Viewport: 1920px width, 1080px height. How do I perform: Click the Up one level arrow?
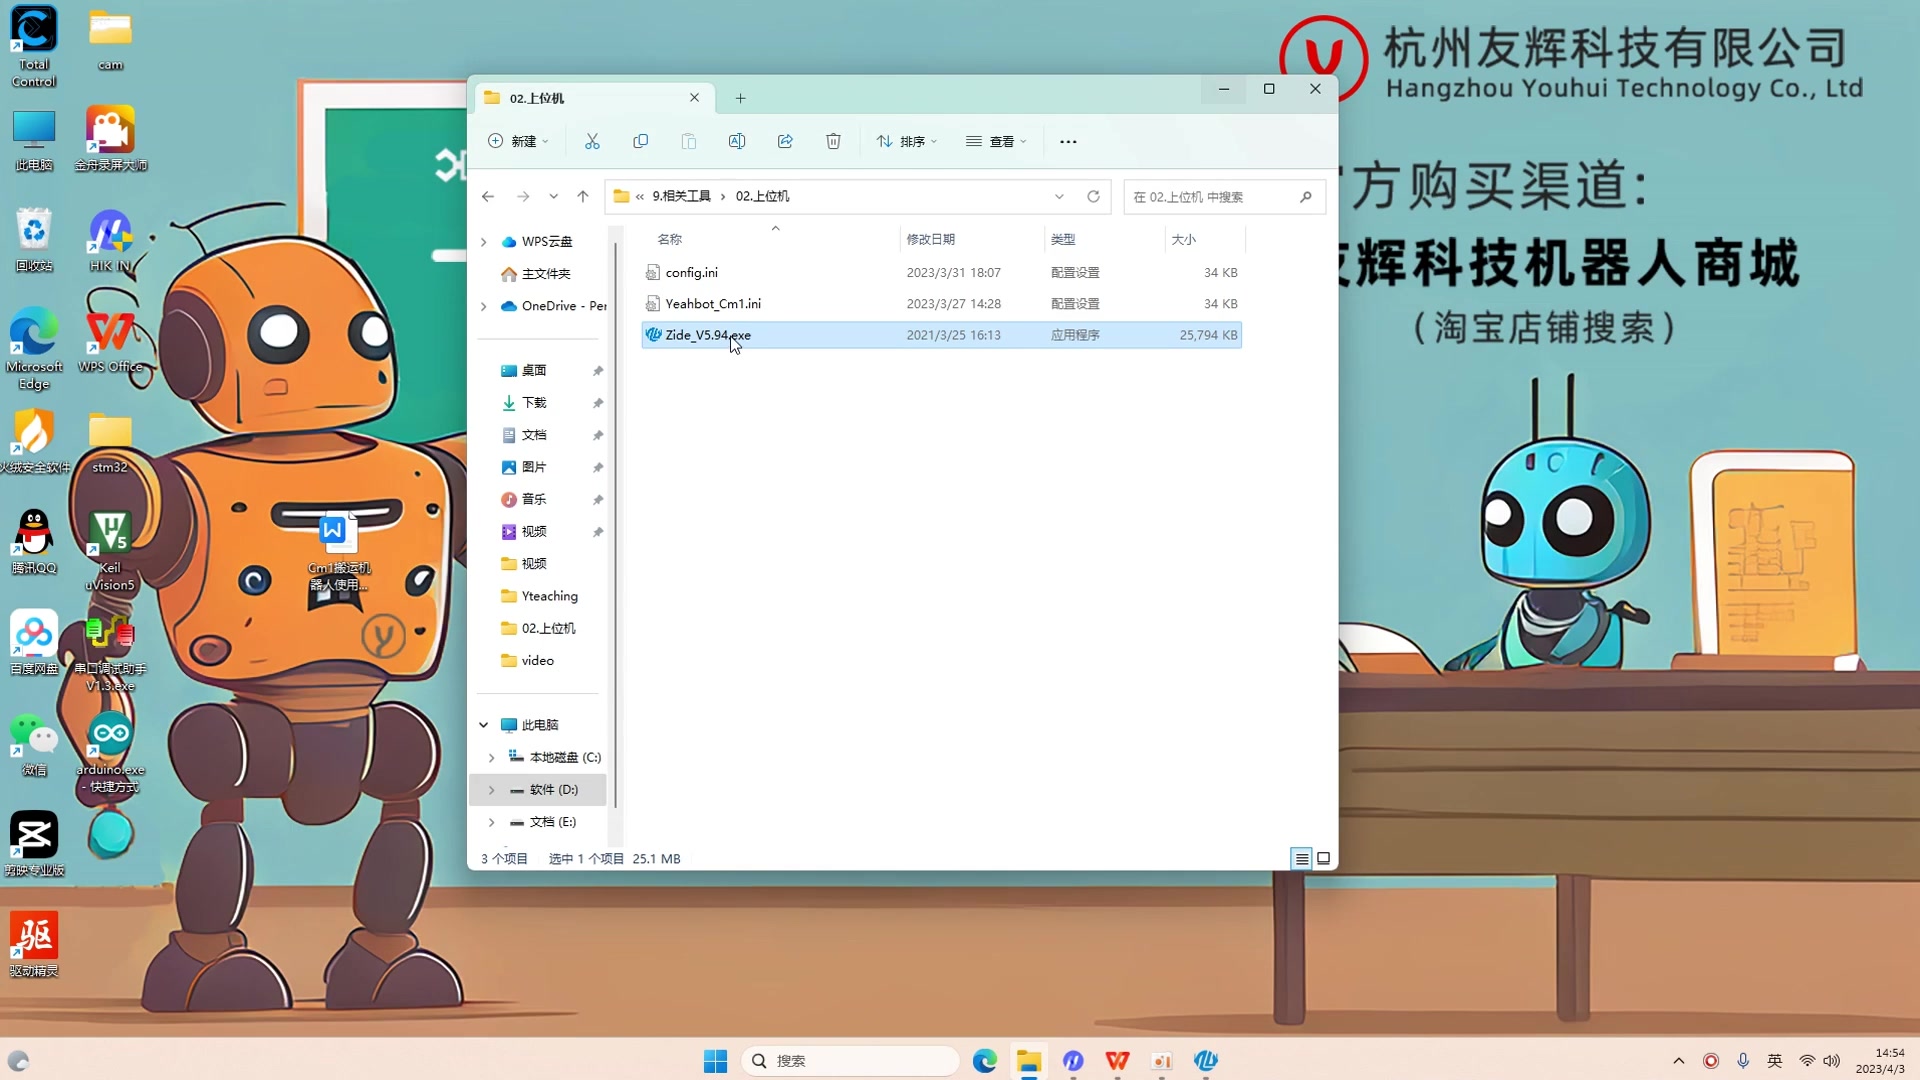[583, 196]
